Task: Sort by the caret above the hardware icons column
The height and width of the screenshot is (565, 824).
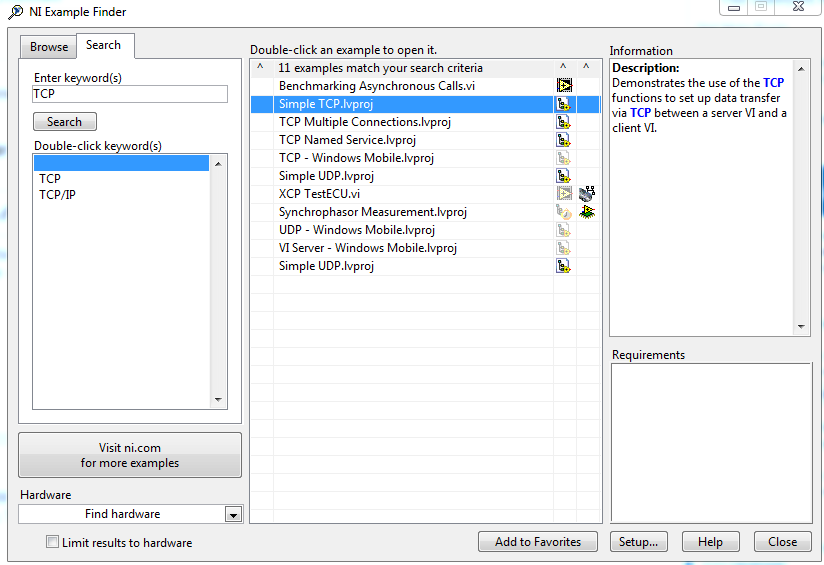Action: (x=586, y=67)
